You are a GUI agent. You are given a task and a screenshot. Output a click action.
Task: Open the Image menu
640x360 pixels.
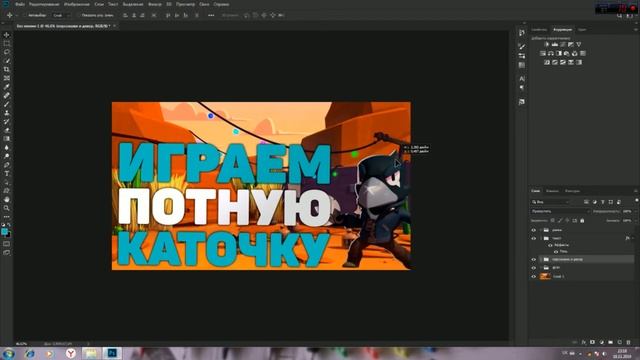click(76, 4)
